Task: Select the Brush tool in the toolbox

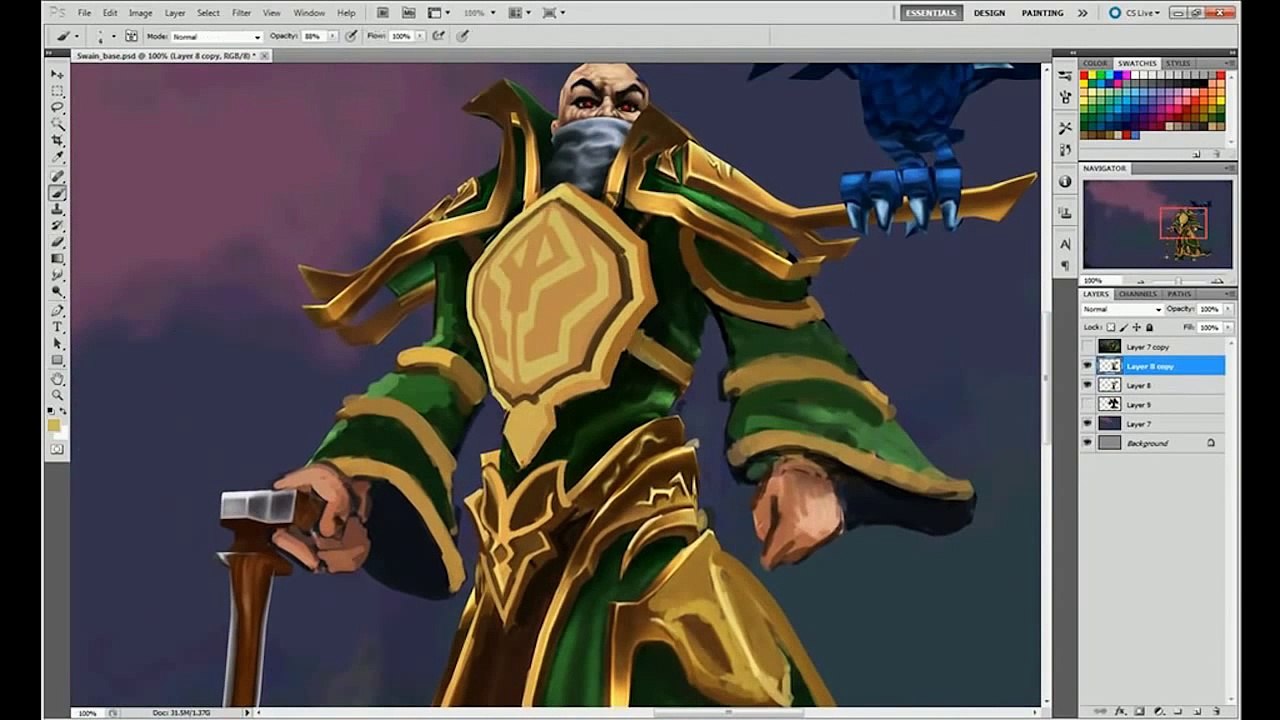Action: point(58,193)
